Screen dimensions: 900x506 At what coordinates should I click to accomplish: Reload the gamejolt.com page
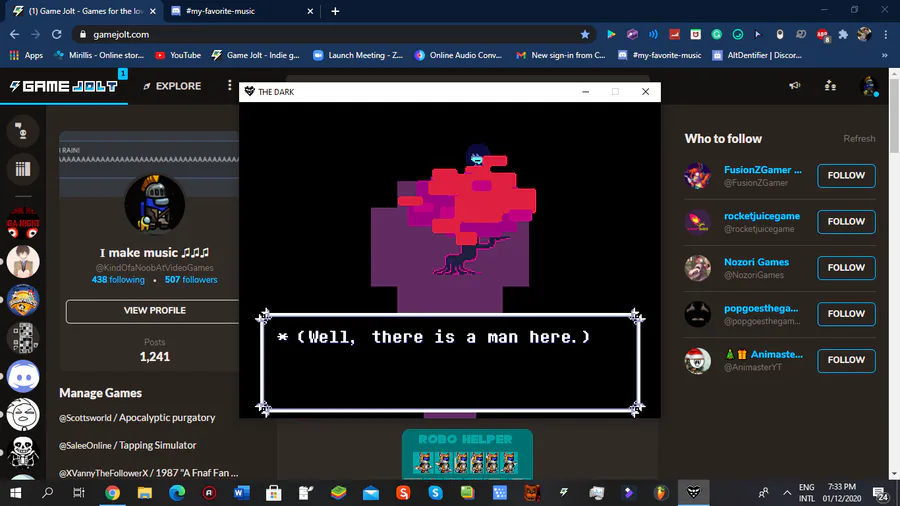56,34
